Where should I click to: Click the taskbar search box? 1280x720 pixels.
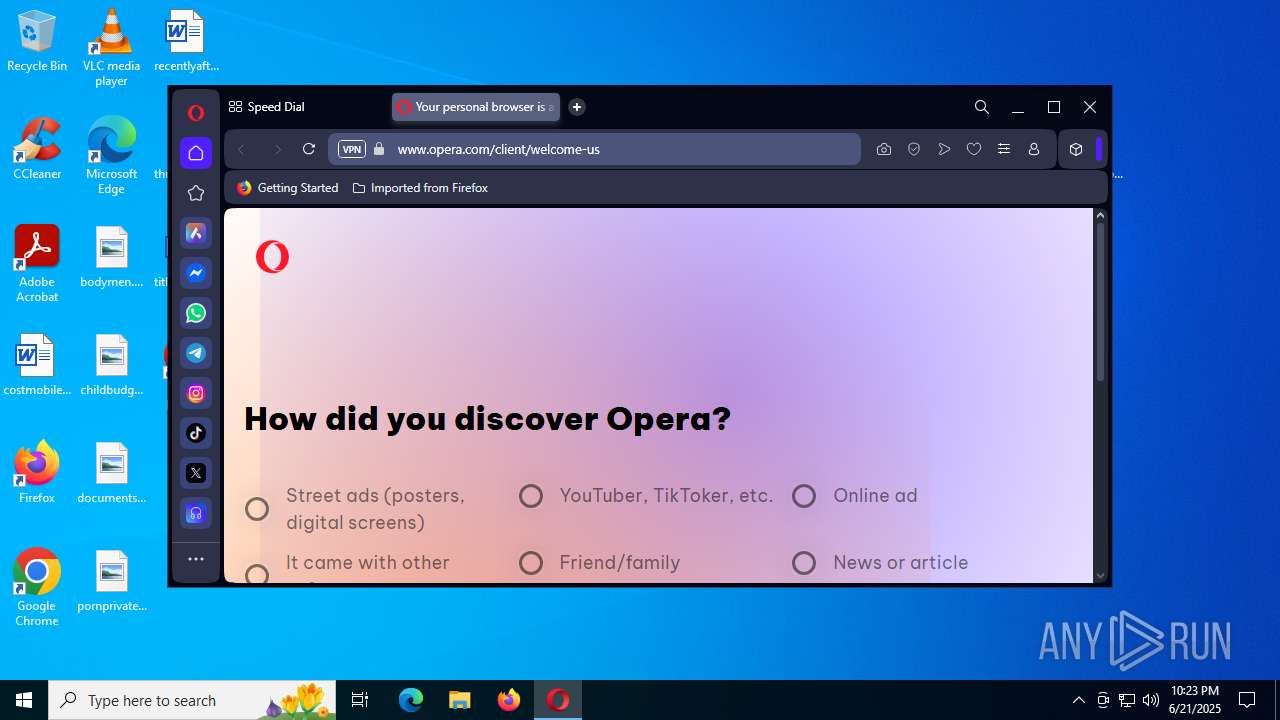coord(194,700)
